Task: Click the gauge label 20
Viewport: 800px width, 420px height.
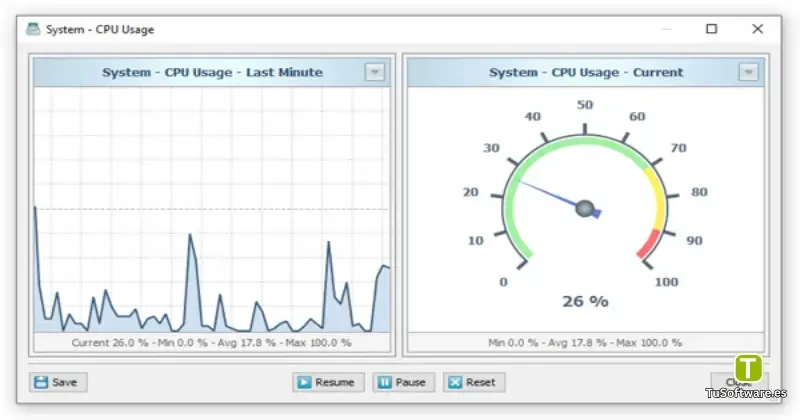Action: pos(470,192)
